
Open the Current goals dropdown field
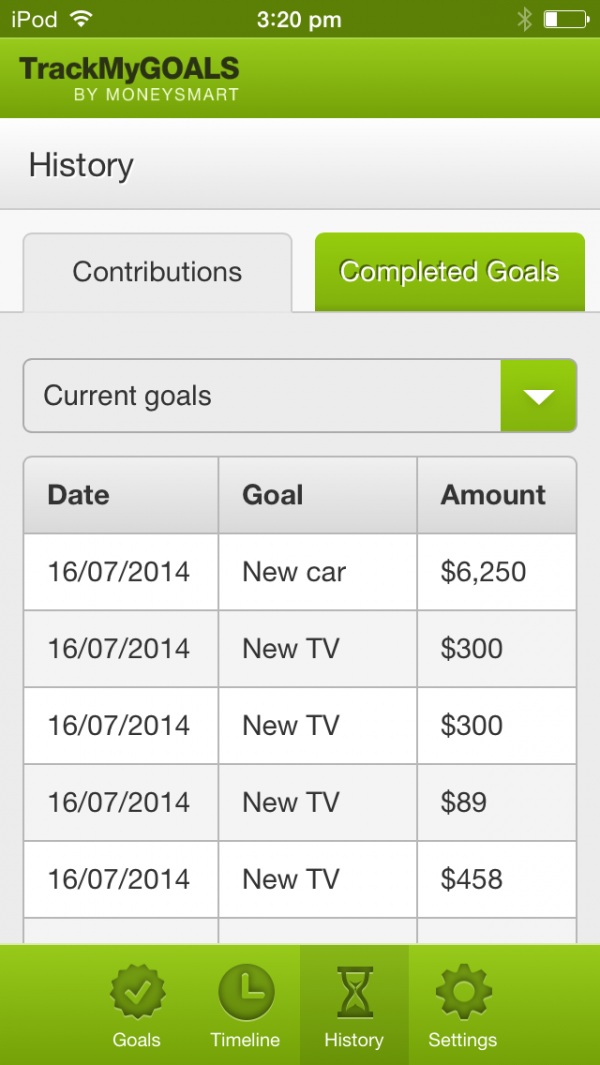[261, 396]
